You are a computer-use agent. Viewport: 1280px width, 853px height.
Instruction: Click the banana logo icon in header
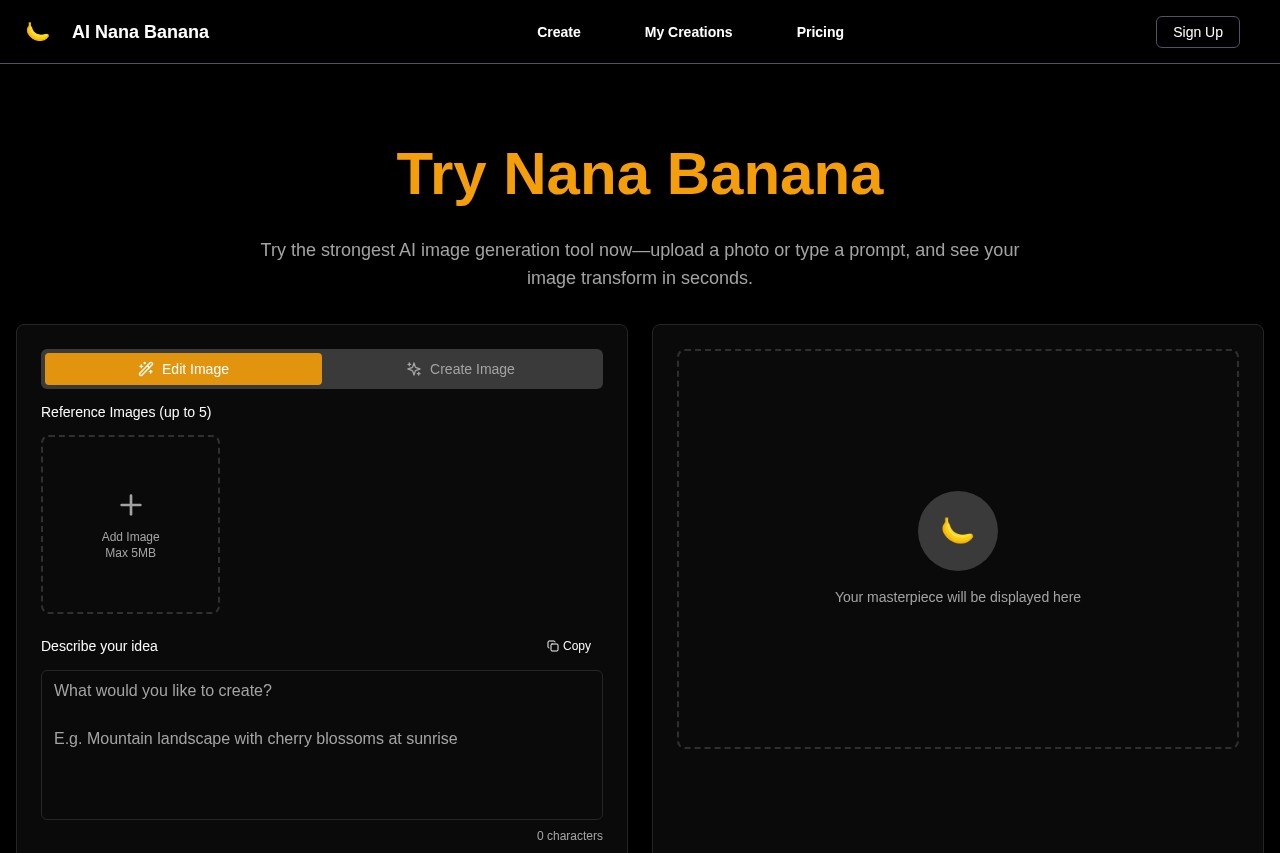click(38, 31)
